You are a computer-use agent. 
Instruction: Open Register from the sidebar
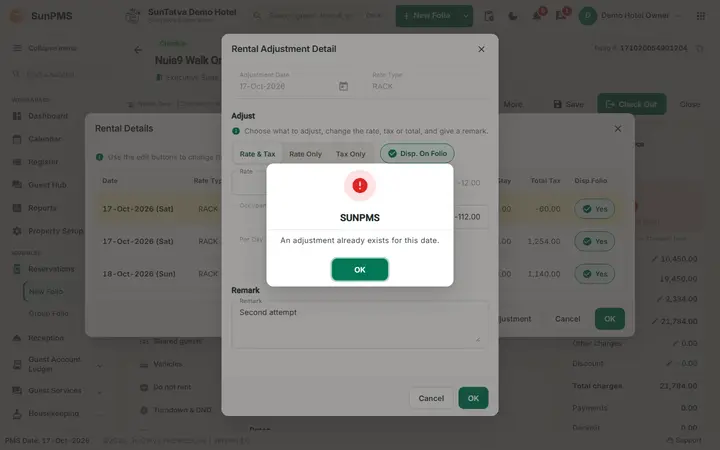tap(43, 162)
